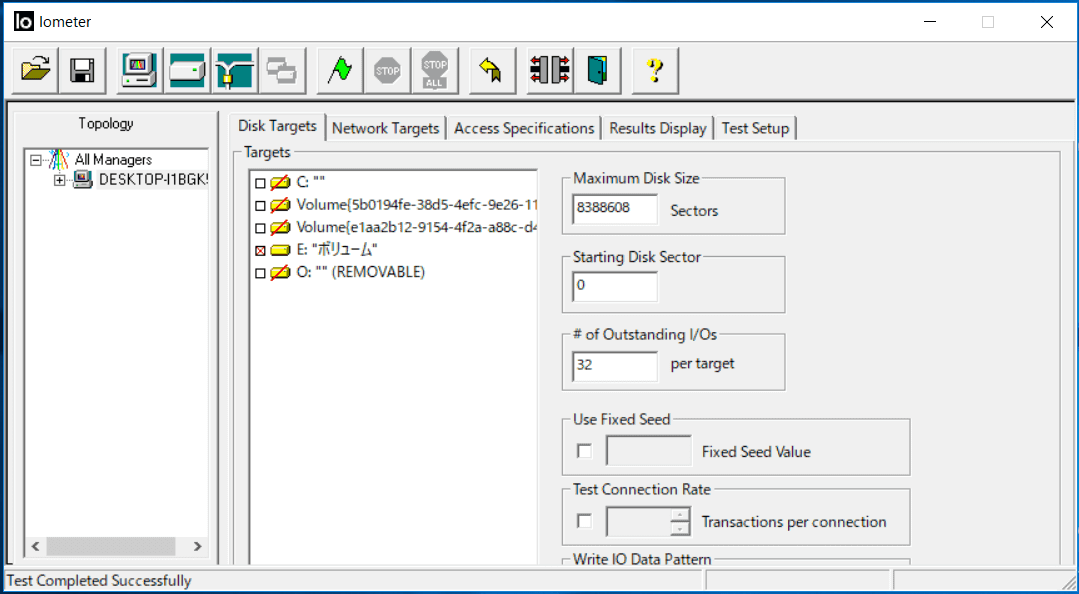
Task: Click the disk icon beside O: (REMOVABLE)
Action: [280, 273]
